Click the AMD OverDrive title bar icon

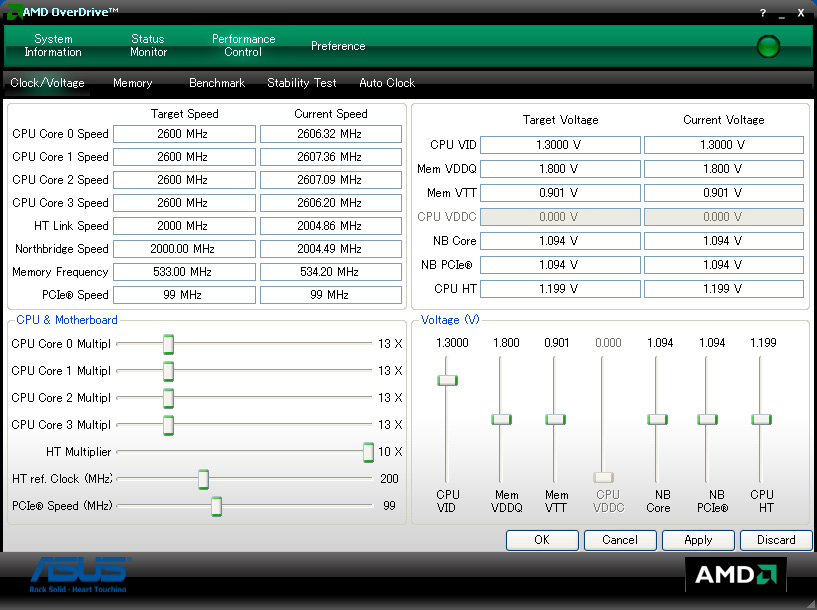click(13, 13)
